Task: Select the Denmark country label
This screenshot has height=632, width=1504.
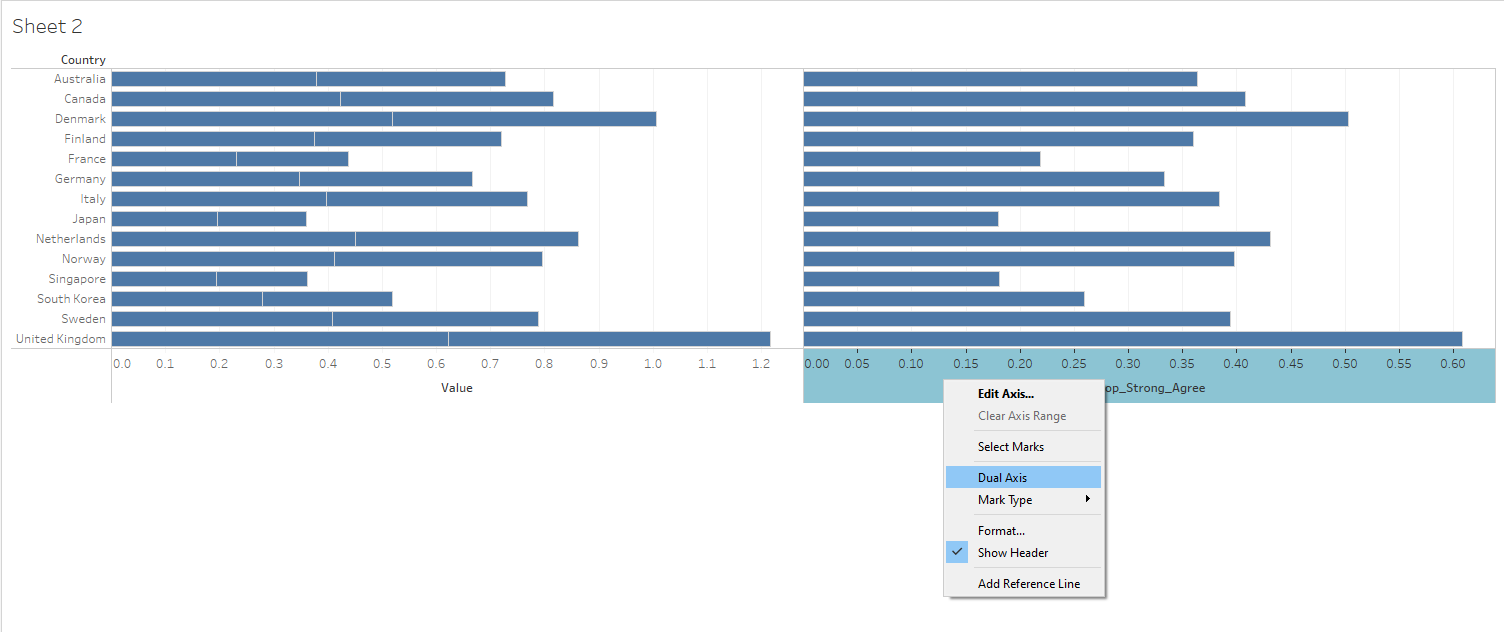Action: pyautogui.click(x=80, y=119)
